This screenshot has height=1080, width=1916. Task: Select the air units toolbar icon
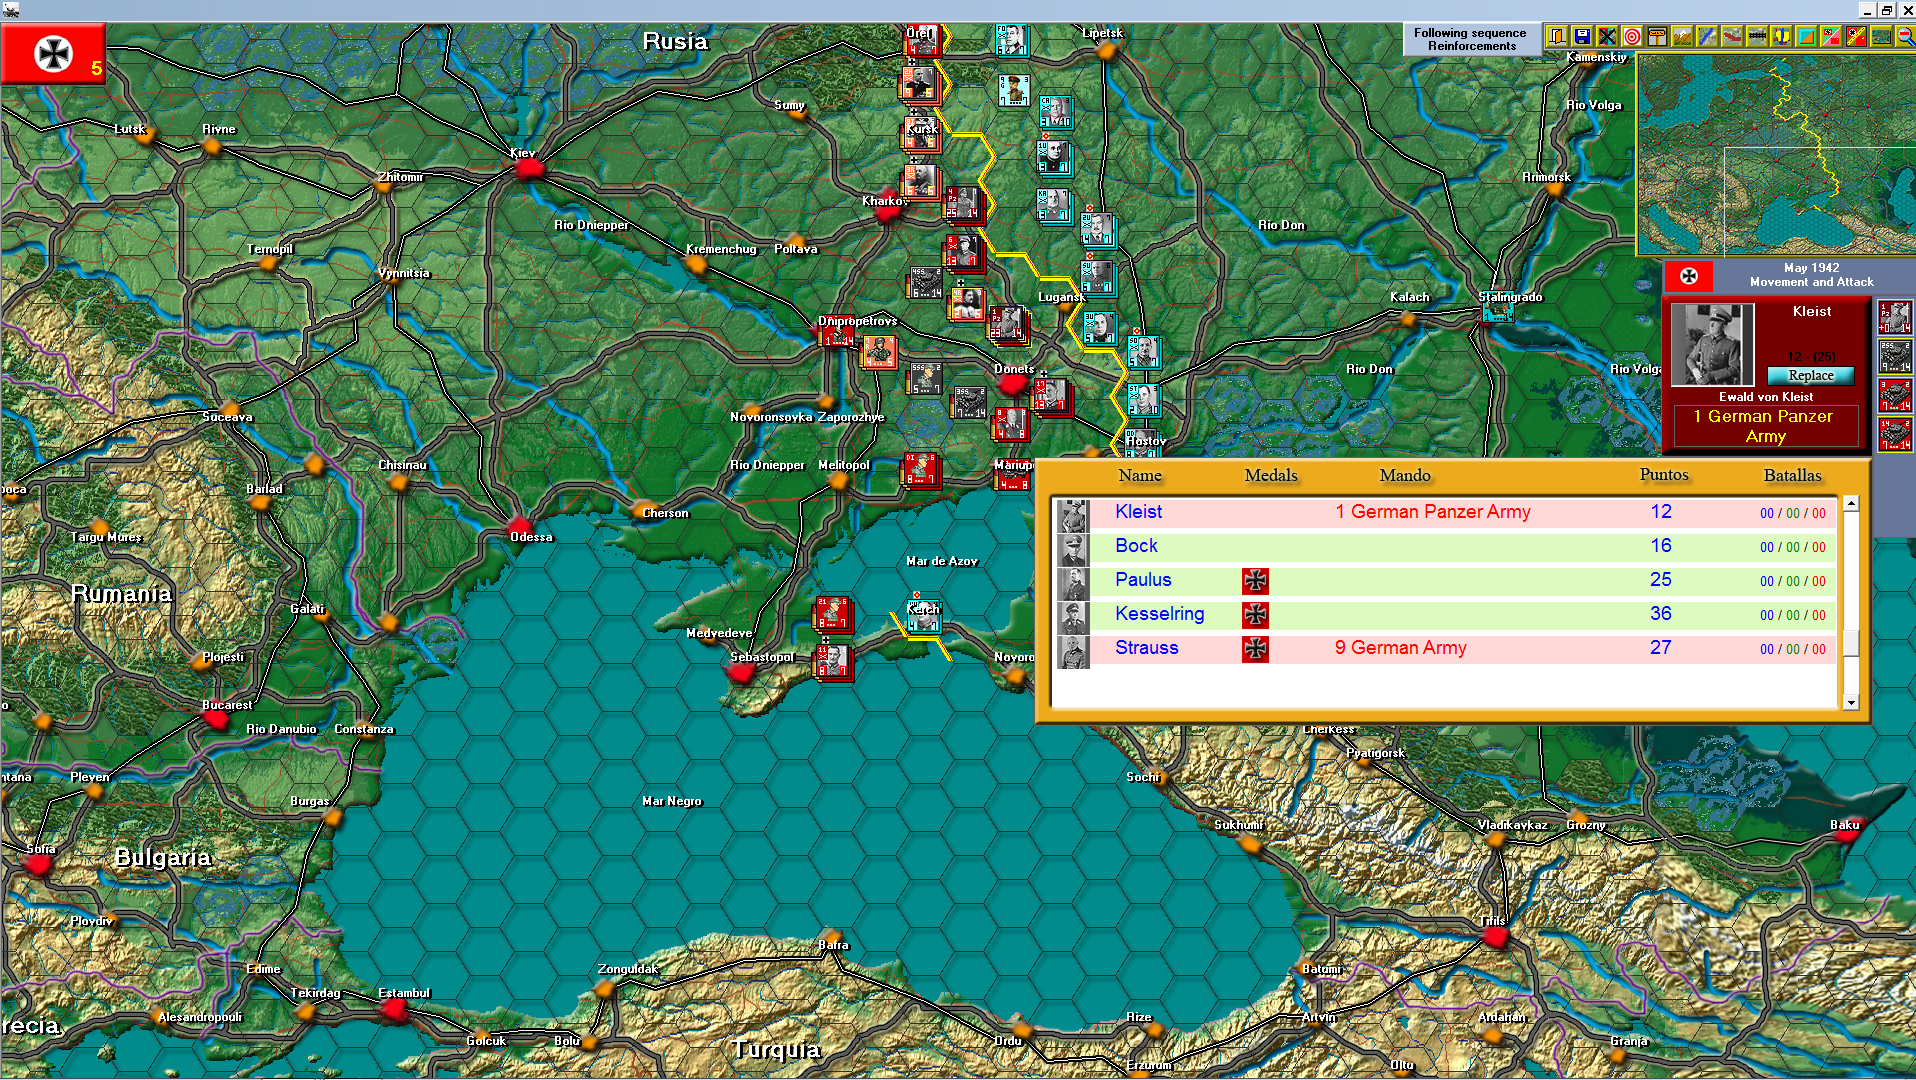(x=1780, y=36)
